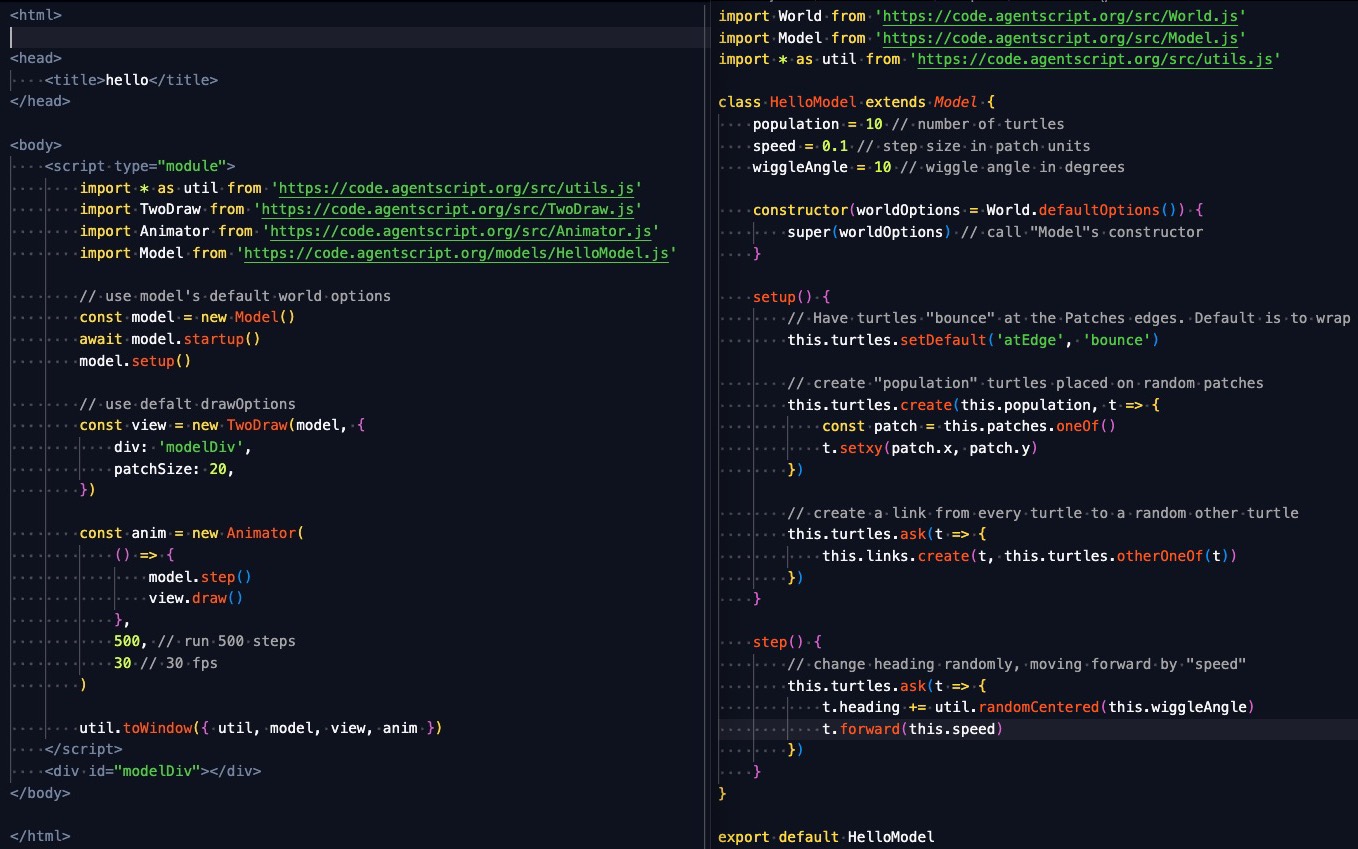Click the 'export default HelloModel' line

[826, 836]
